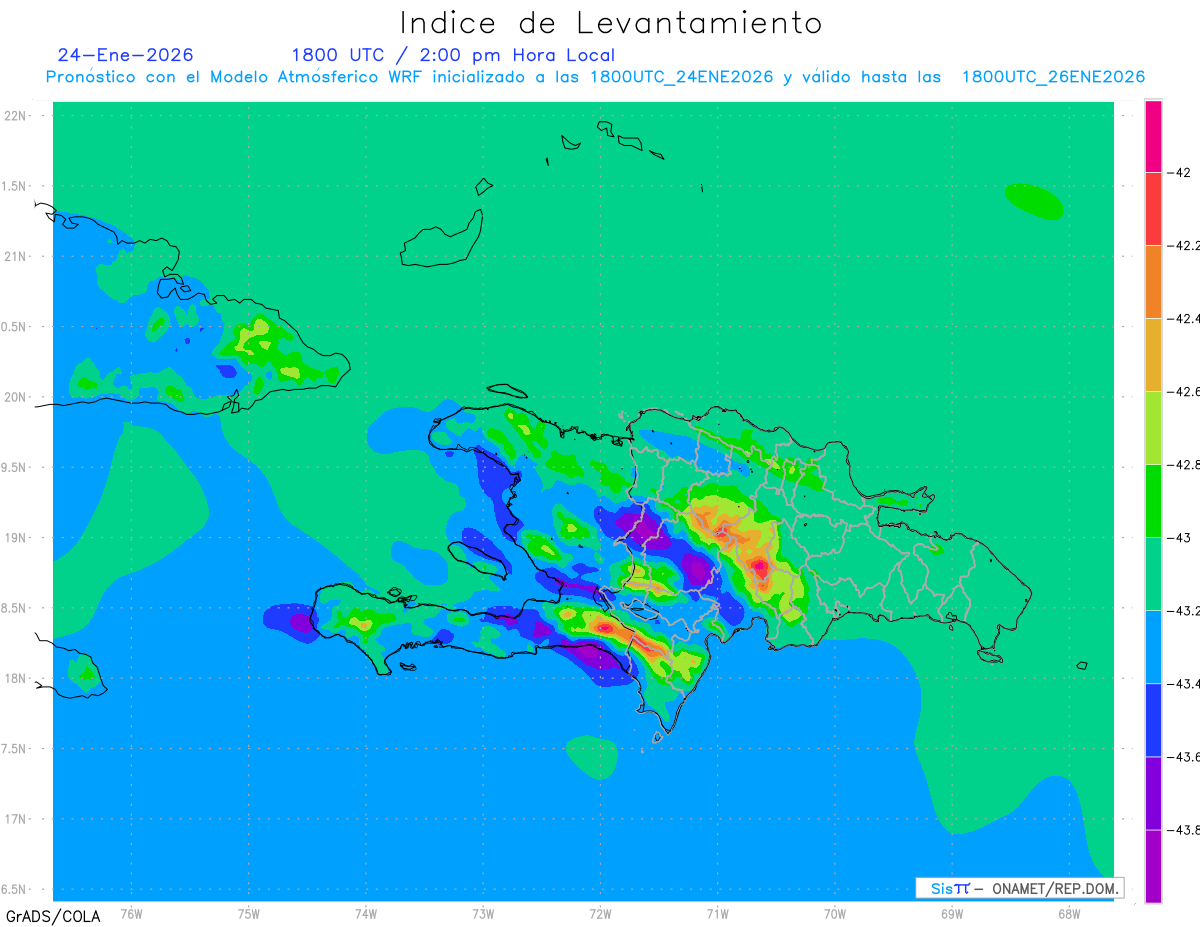Click the "72W" longitude label
1200x927 pixels.
click(600, 913)
